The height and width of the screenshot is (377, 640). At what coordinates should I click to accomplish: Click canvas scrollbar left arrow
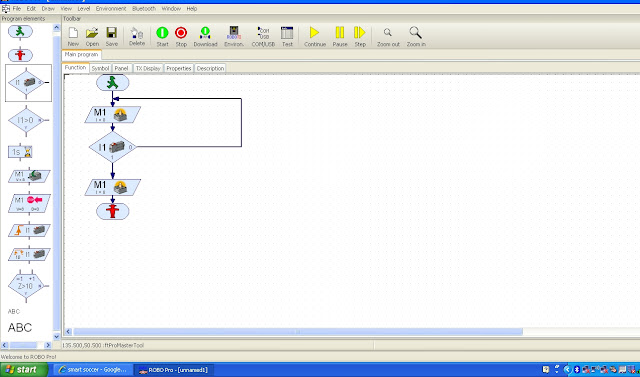68,332
